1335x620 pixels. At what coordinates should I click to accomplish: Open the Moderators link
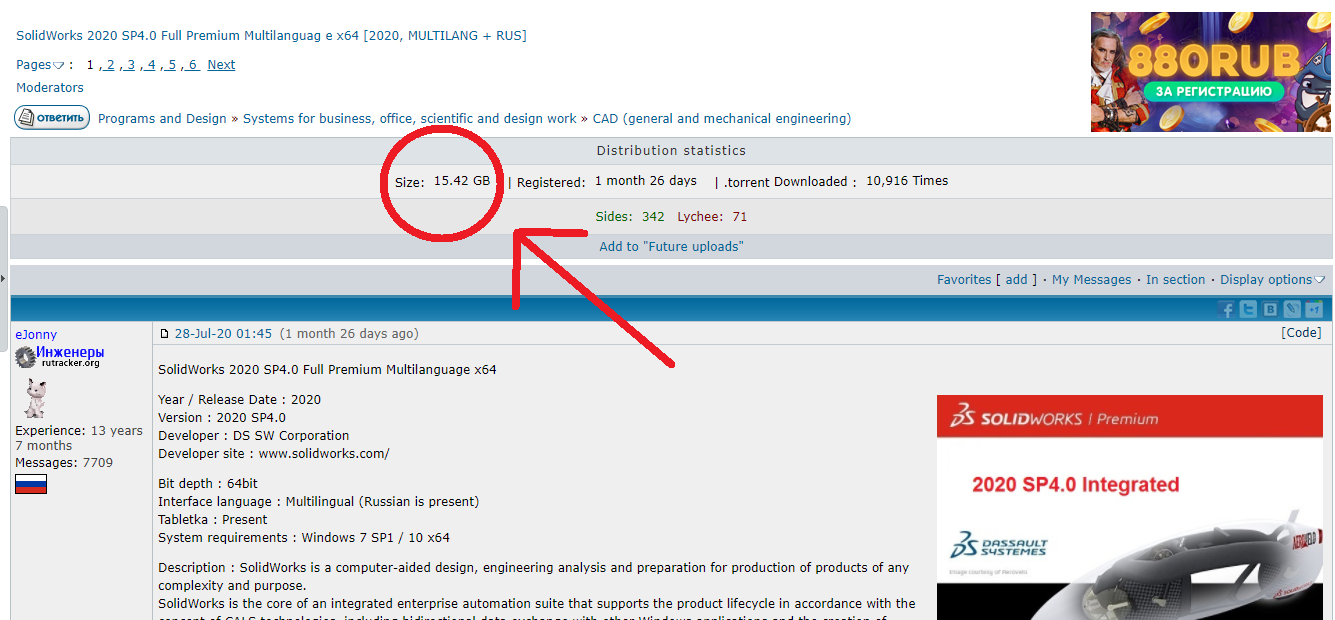pos(50,88)
